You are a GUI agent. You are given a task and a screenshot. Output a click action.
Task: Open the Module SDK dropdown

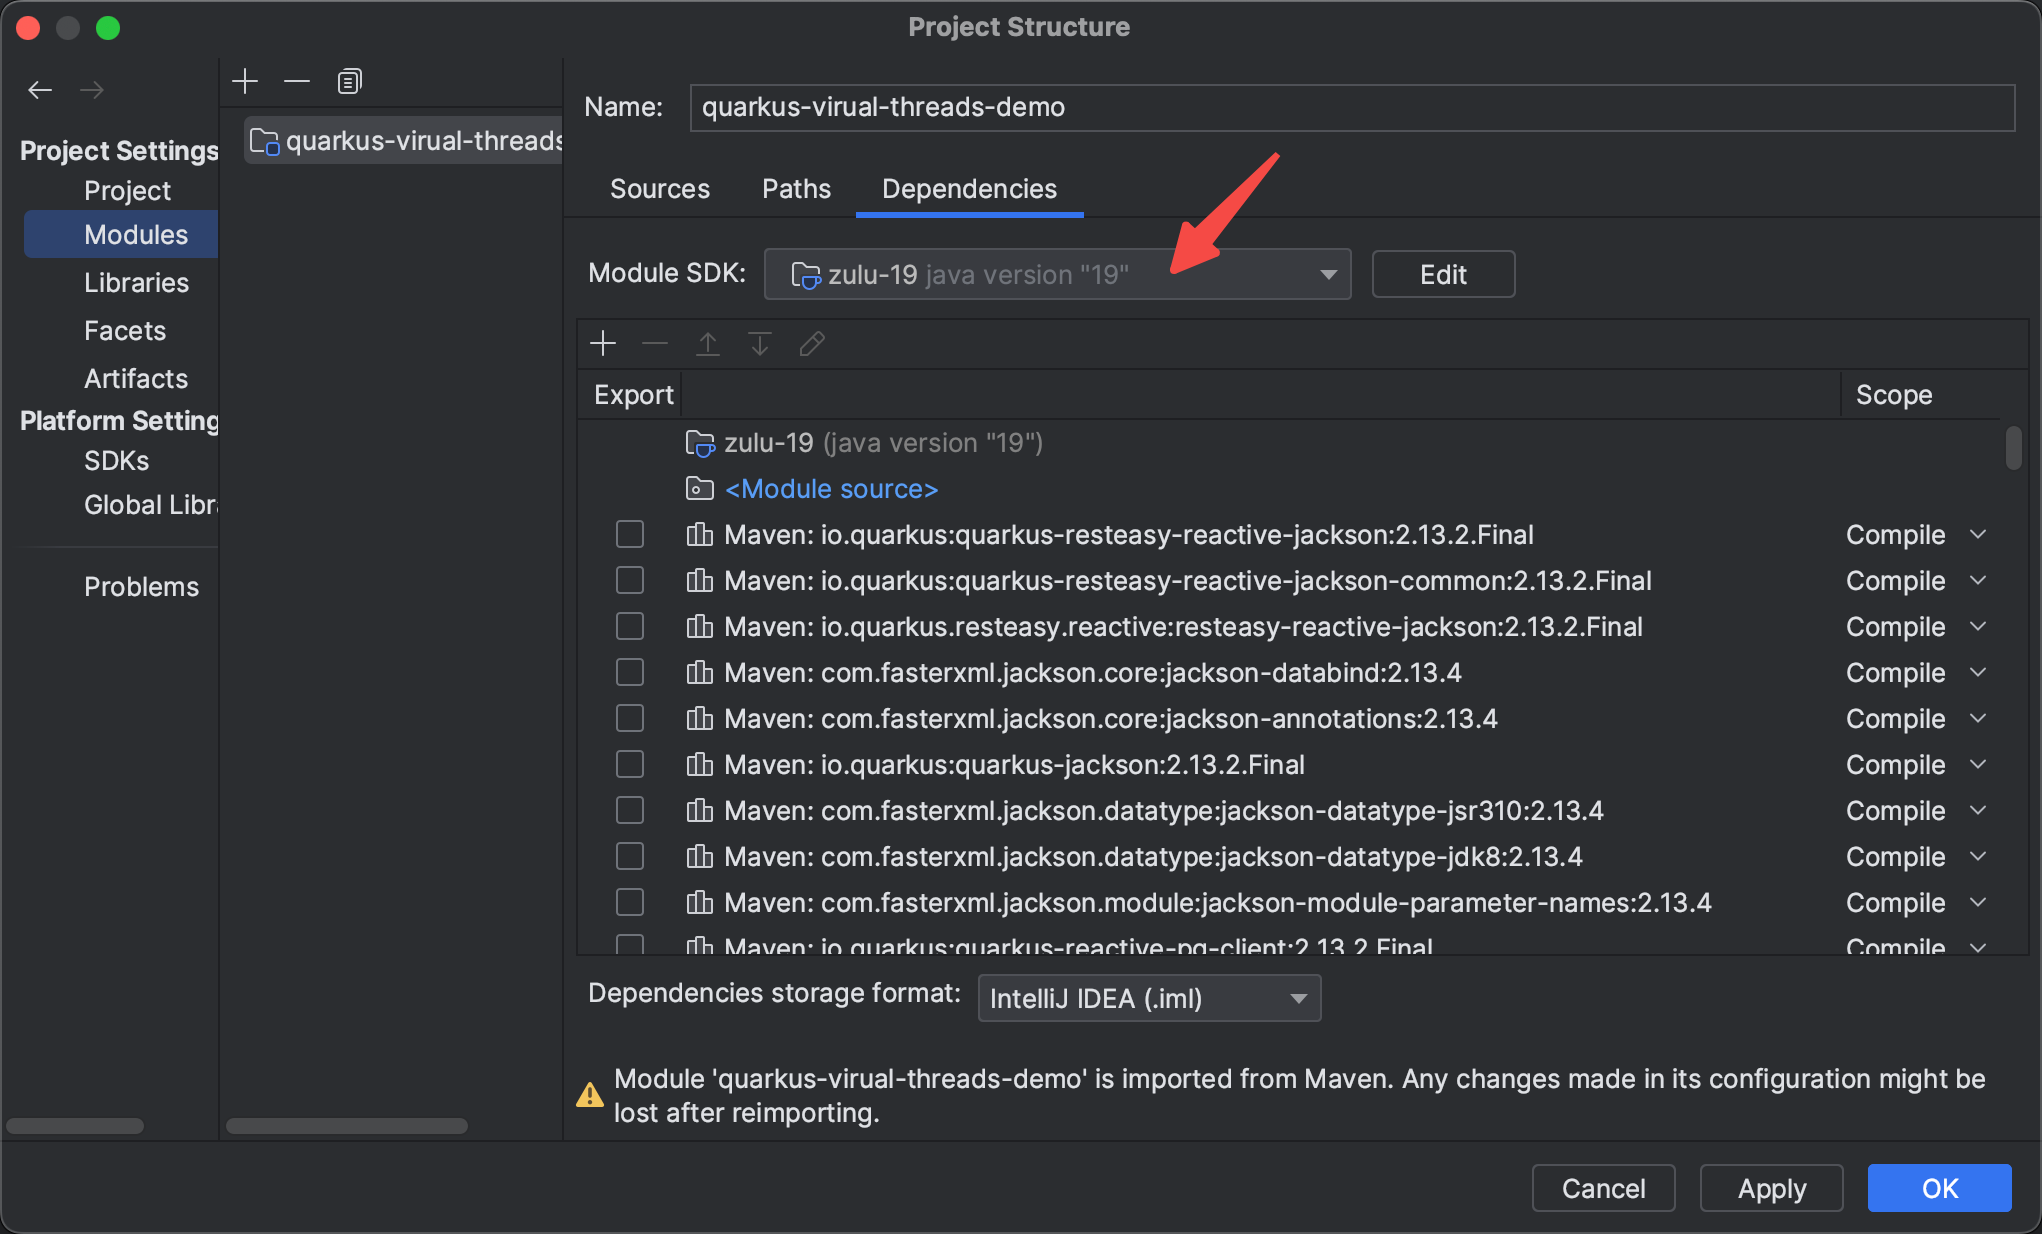[x=1057, y=274]
